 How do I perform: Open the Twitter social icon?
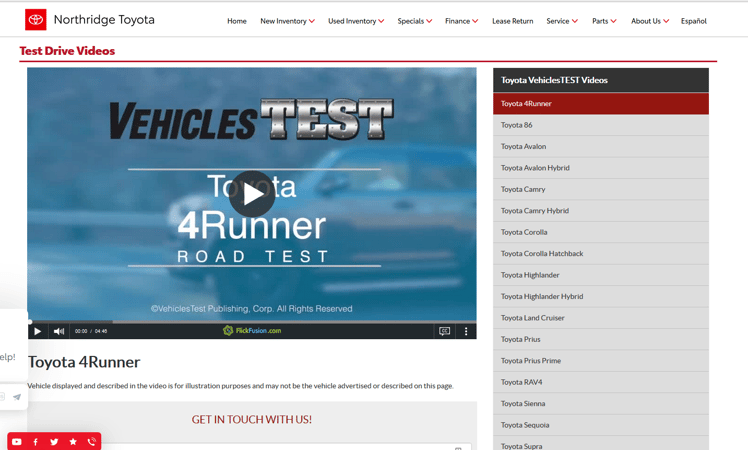[x=54, y=441]
